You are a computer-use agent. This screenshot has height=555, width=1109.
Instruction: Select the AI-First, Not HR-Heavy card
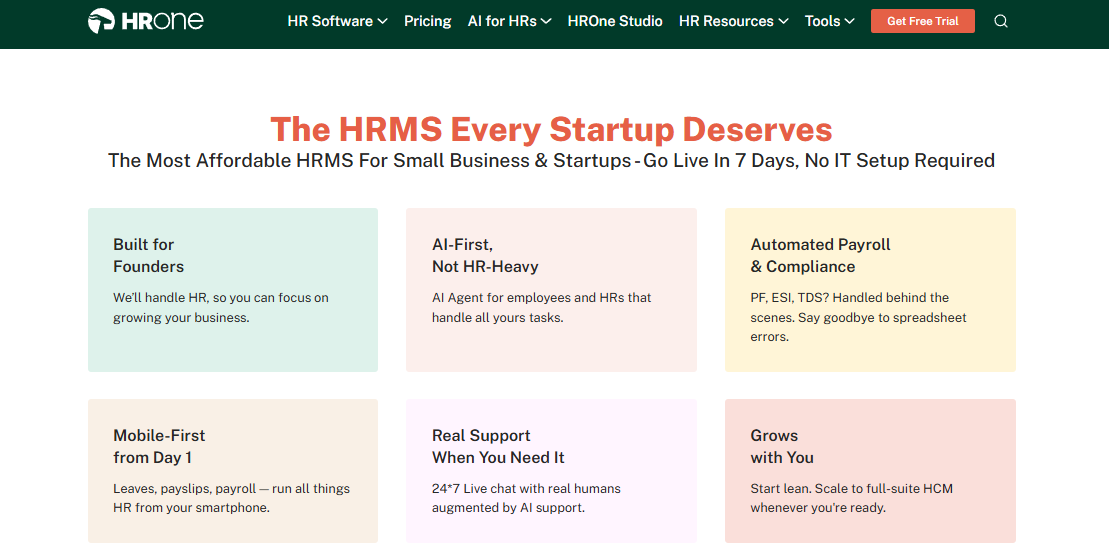[x=551, y=290]
